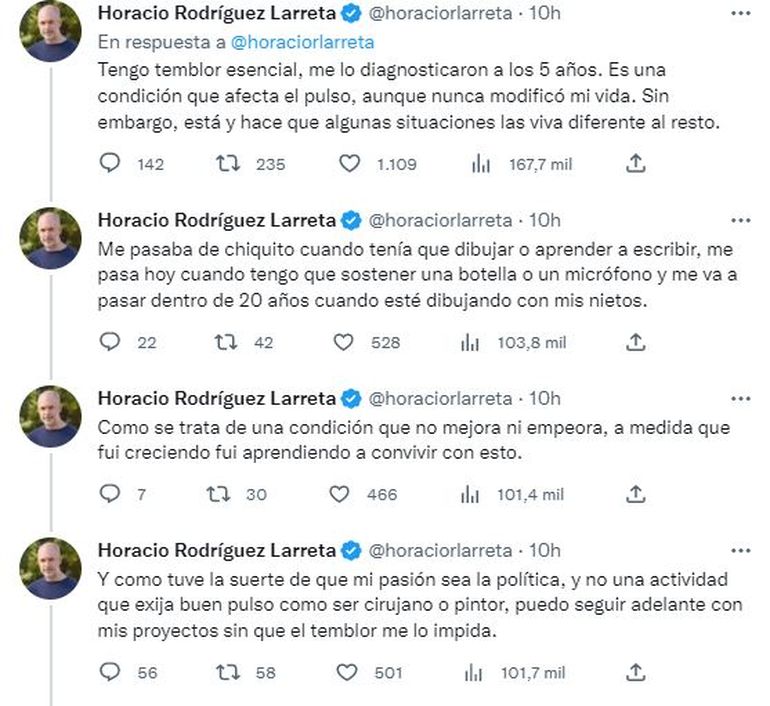Open profile photo on the last tweet

pos(50,568)
